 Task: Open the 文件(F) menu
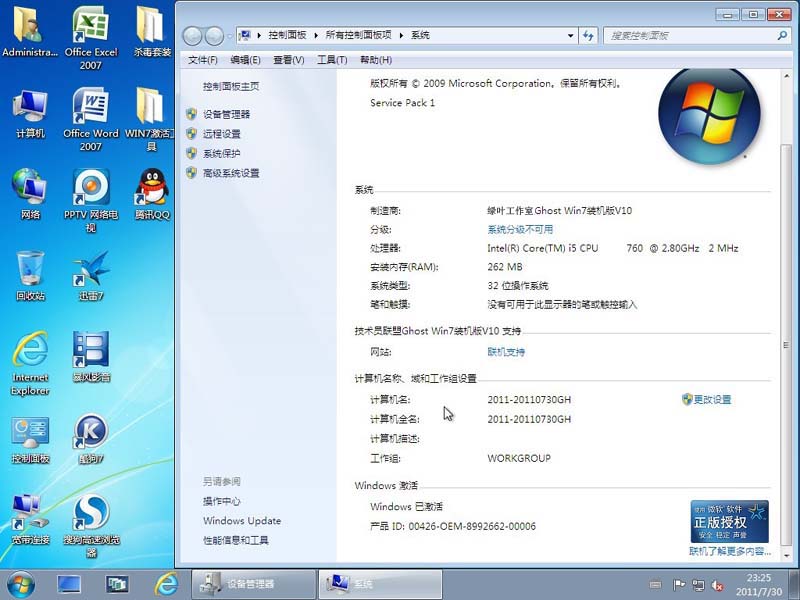202,60
